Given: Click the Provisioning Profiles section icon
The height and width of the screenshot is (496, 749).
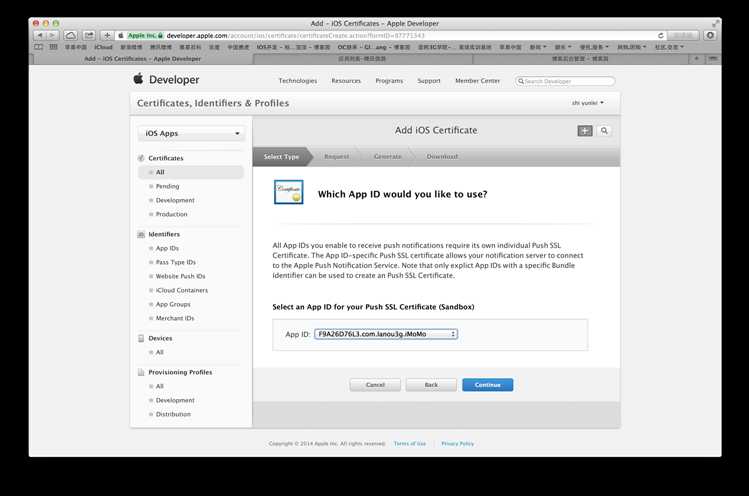Looking at the screenshot, I should (x=141, y=372).
